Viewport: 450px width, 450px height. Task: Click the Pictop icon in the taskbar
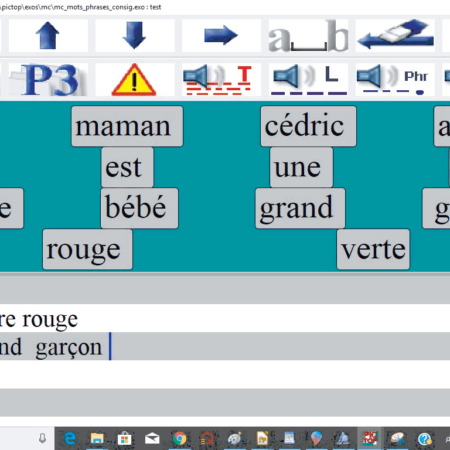click(x=370, y=438)
